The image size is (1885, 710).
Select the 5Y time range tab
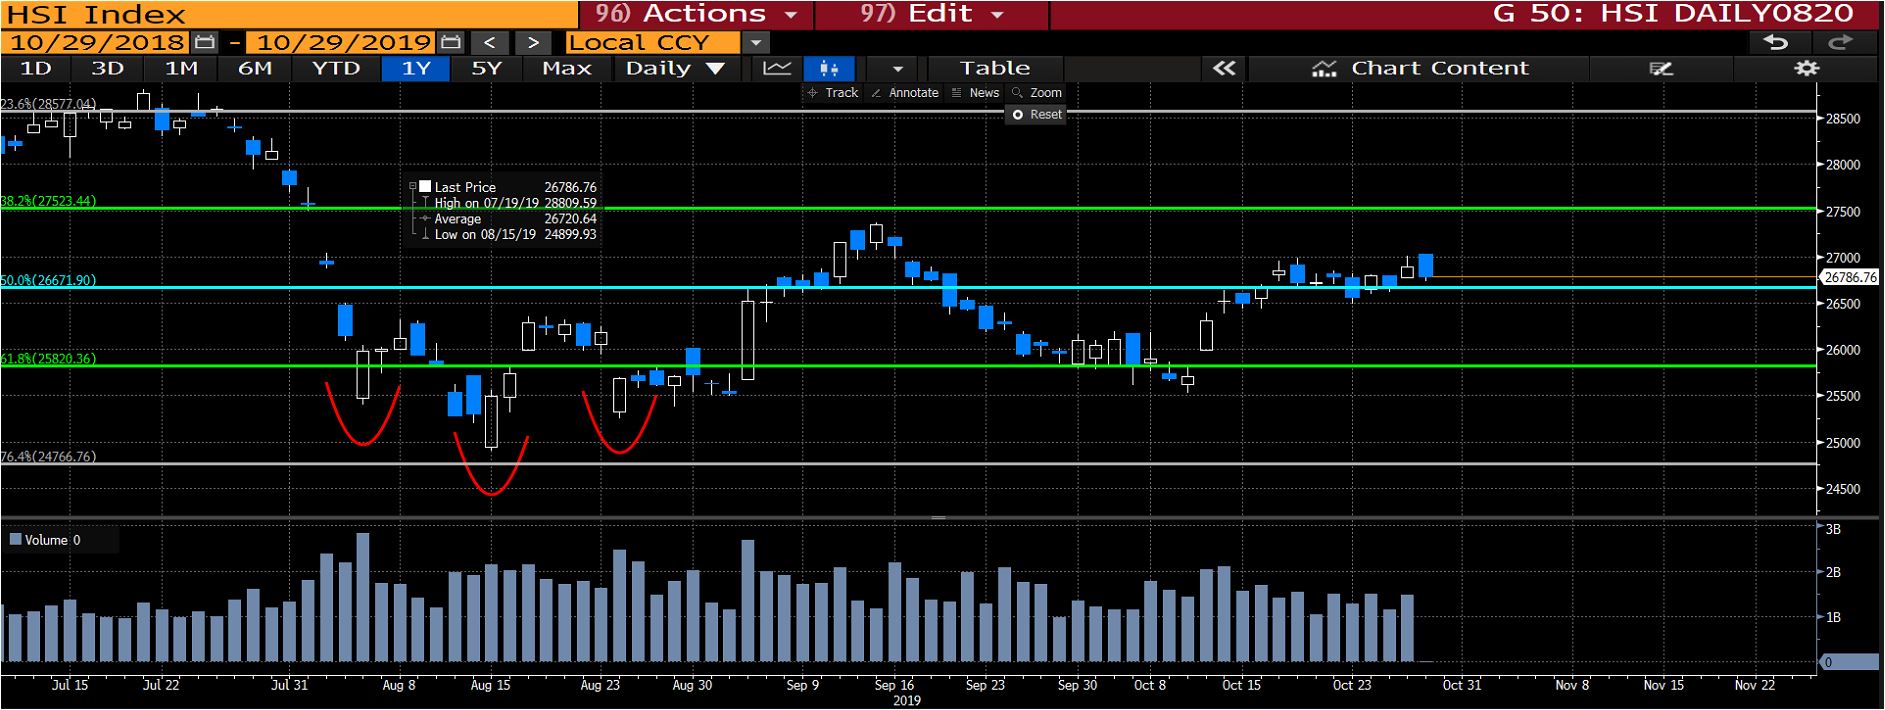coord(486,69)
